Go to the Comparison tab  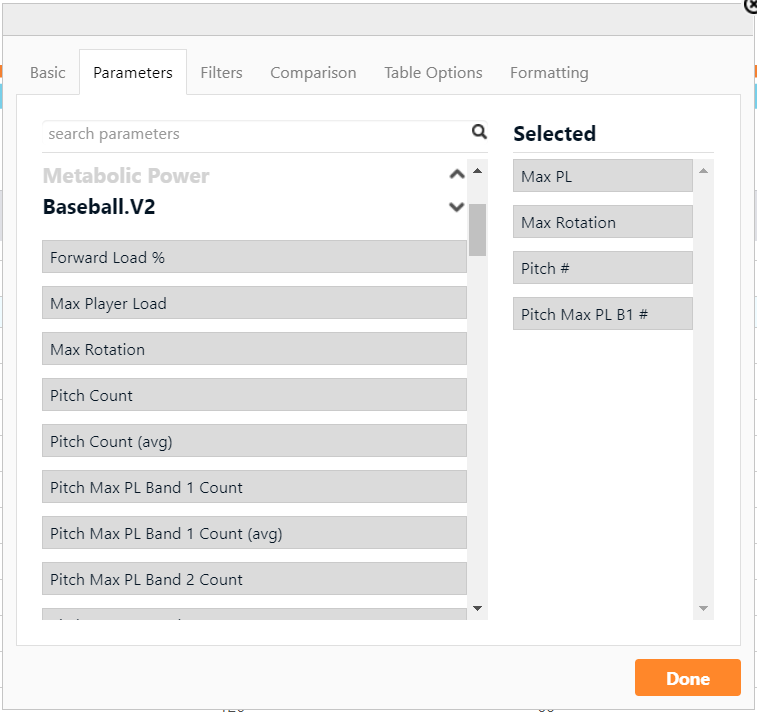pyautogui.click(x=313, y=73)
